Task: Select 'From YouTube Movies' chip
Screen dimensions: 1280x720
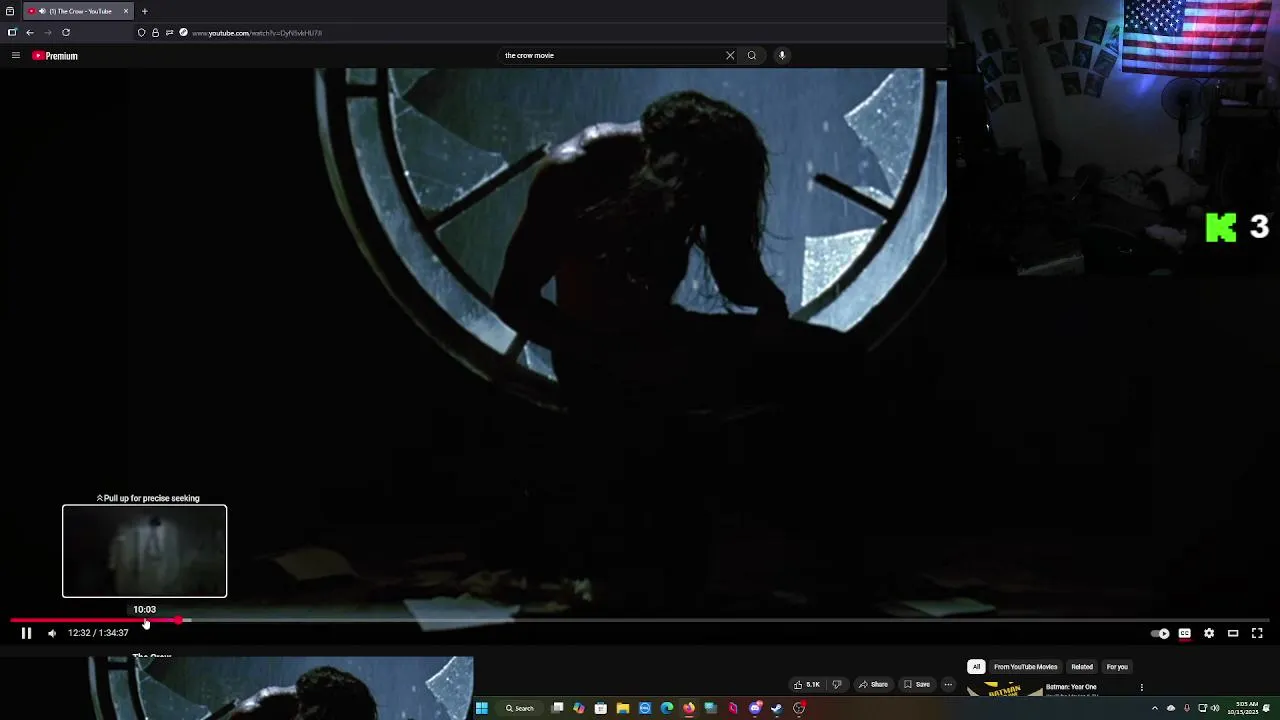Action: (1025, 667)
